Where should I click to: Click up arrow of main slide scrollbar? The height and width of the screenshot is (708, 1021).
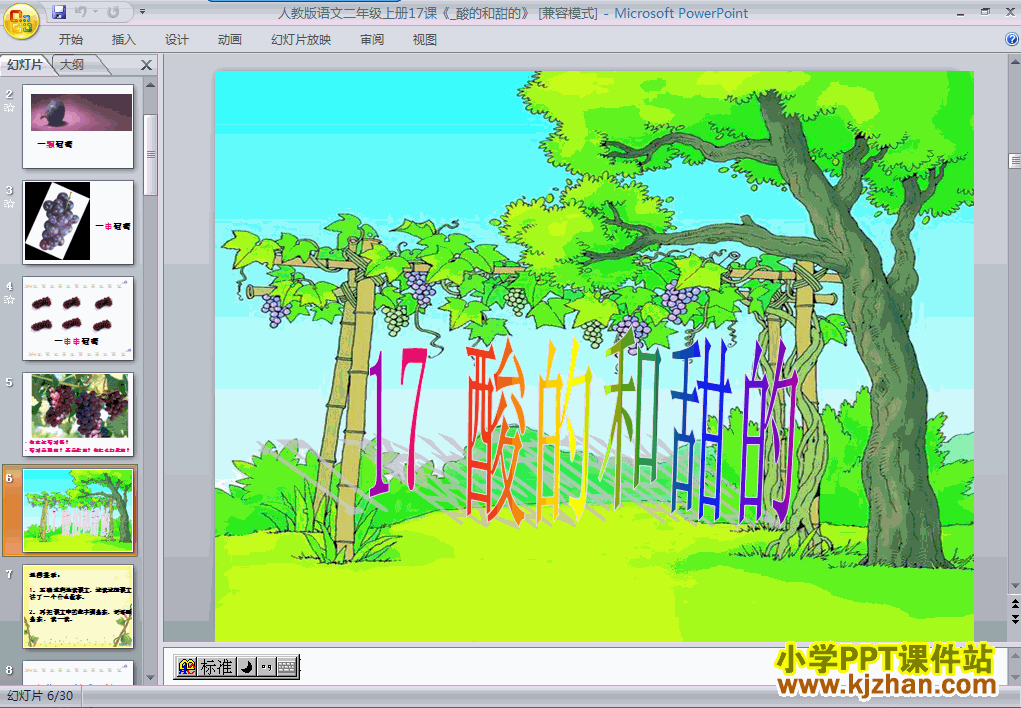(x=1014, y=63)
